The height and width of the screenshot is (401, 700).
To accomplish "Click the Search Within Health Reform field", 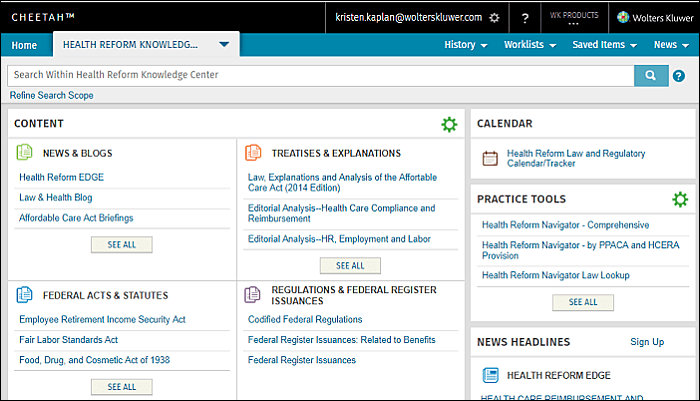I will 320,75.
